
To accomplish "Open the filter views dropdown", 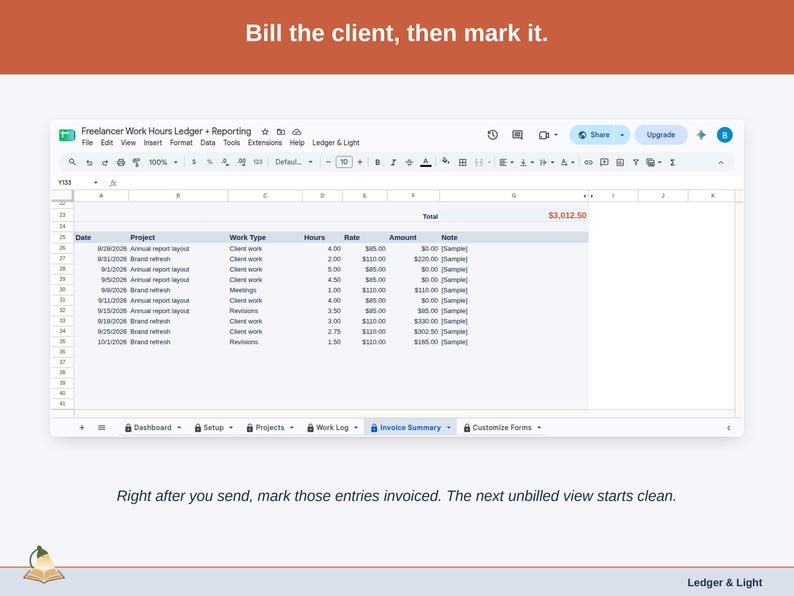I will [x=654, y=163].
